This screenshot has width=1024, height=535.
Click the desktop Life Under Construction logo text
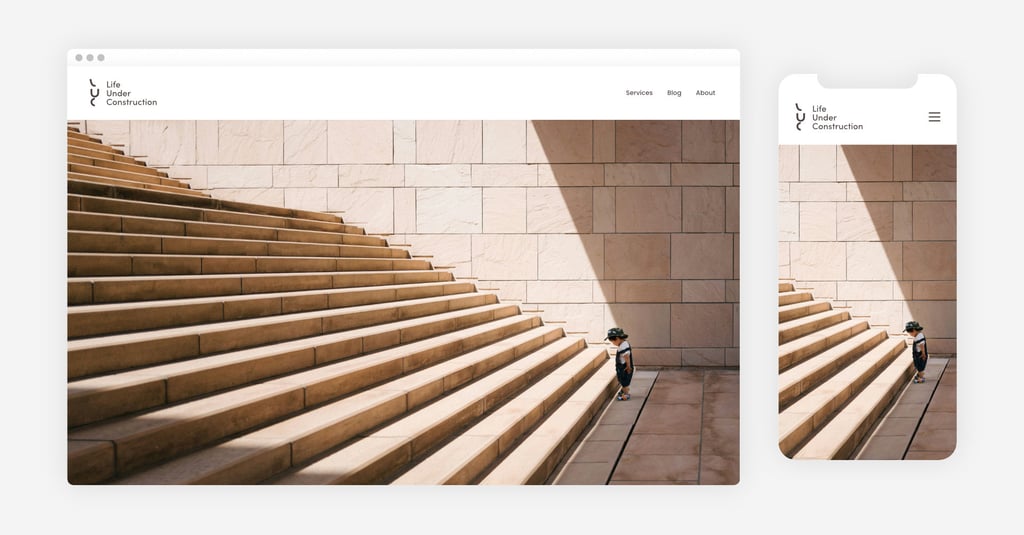click(131, 93)
